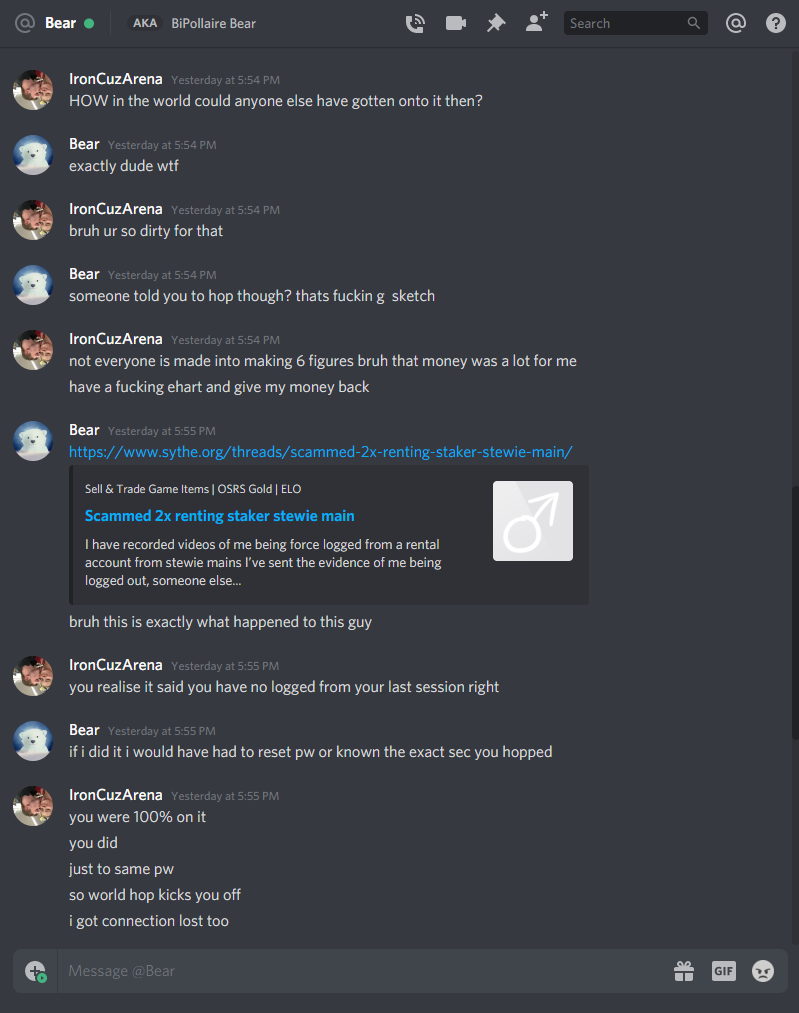
Task: Add friends to DM icon
Action: click(536, 22)
